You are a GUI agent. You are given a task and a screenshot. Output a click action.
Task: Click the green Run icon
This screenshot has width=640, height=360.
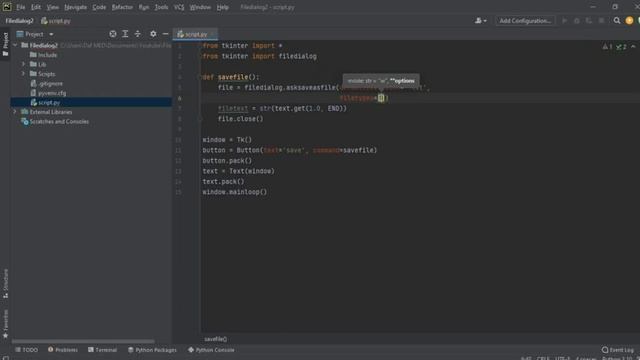pyautogui.click(x=564, y=20)
